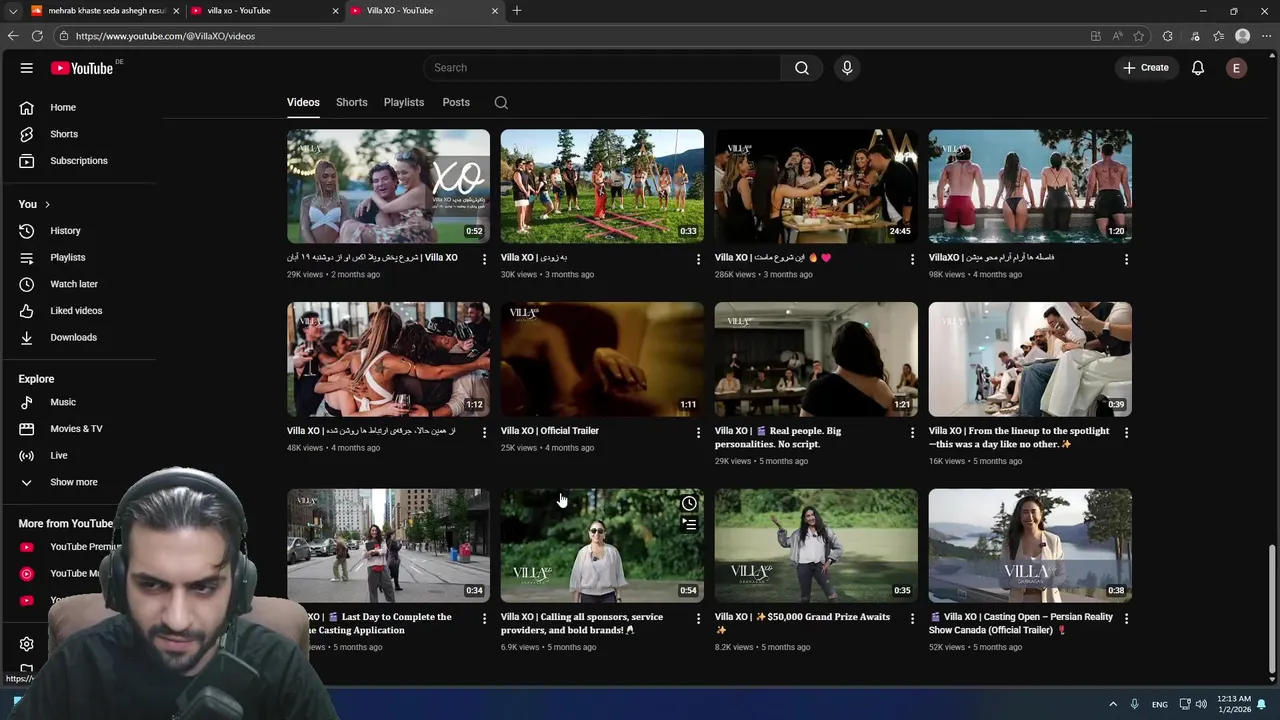The width and height of the screenshot is (1280, 720).
Task: Click the YouTube search field
Action: pos(602,68)
